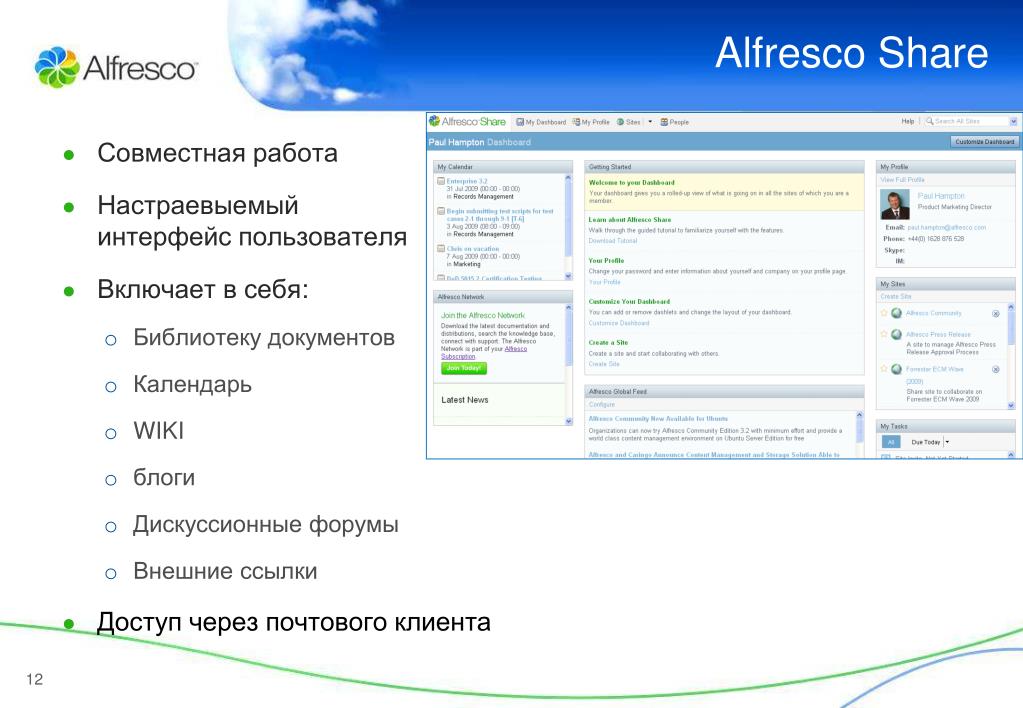Click globe icon beside Alfresco Community
Screen dimensions: 1023x708
point(896,313)
